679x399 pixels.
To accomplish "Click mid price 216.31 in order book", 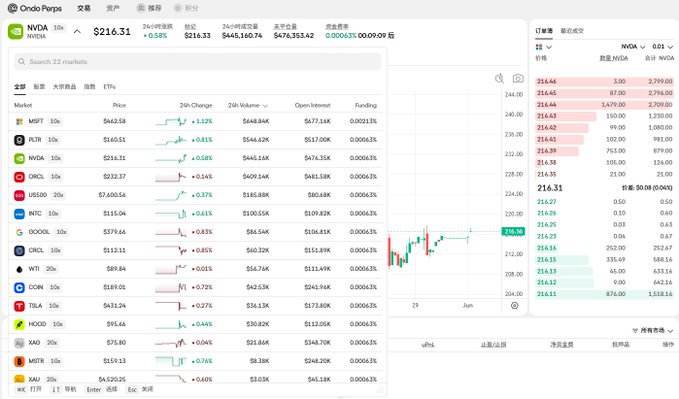I will tap(550, 188).
